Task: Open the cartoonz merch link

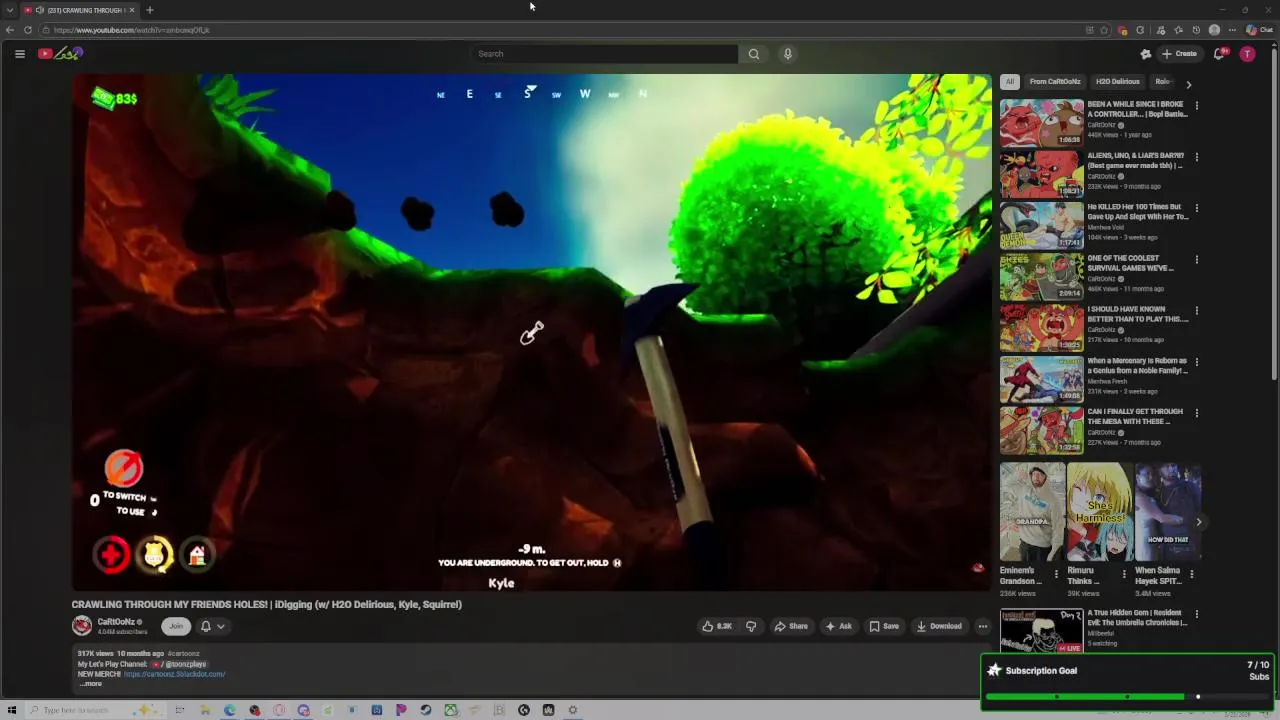Action: pos(175,674)
